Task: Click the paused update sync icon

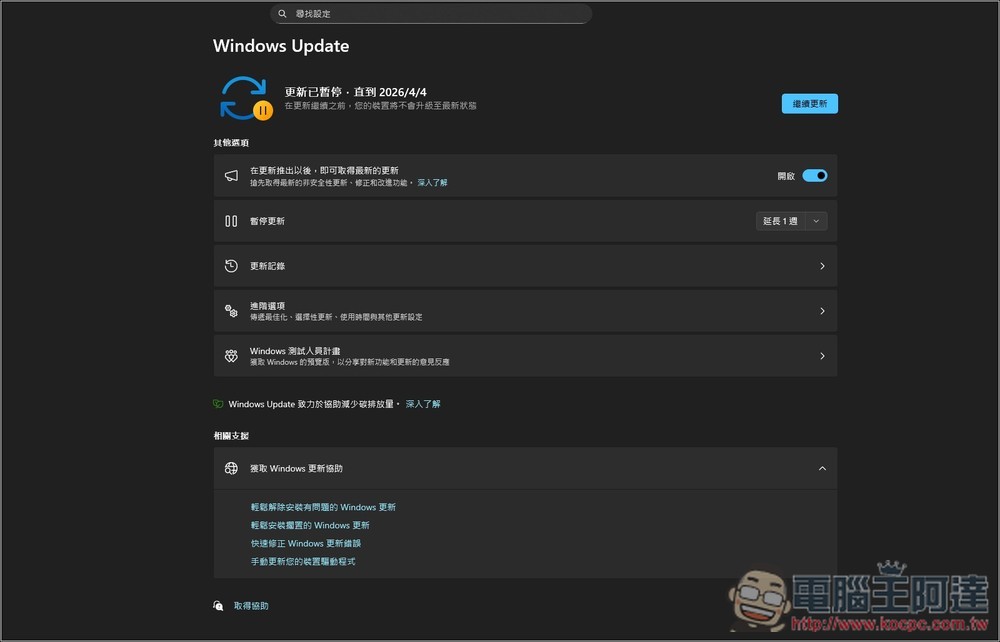Action: [x=244, y=95]
